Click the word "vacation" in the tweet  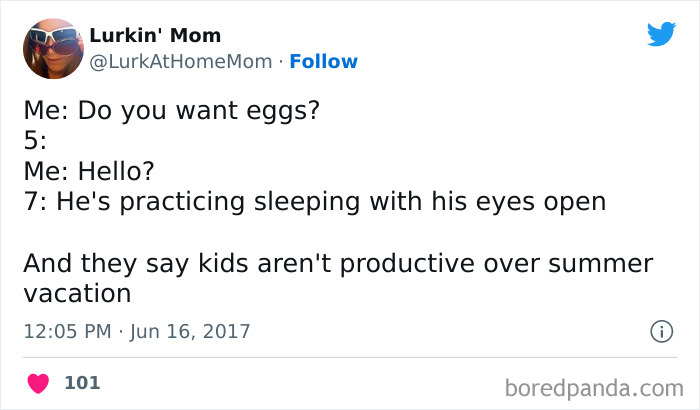pos(77,294)
